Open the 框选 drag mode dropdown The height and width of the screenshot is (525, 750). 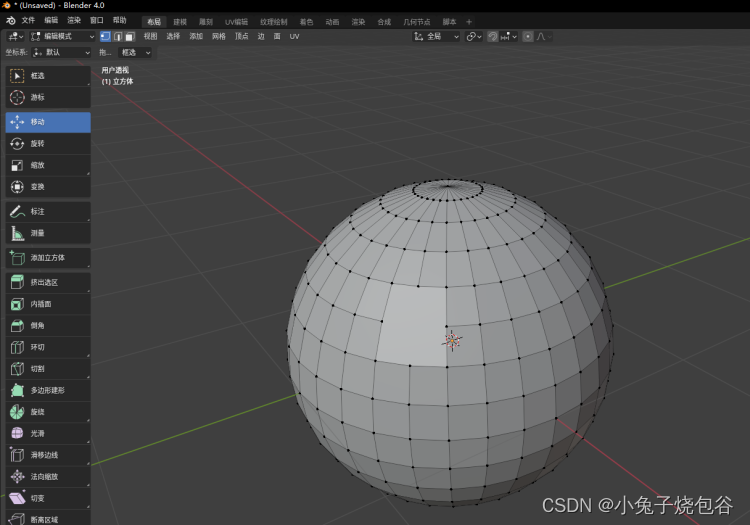point(135,53)
